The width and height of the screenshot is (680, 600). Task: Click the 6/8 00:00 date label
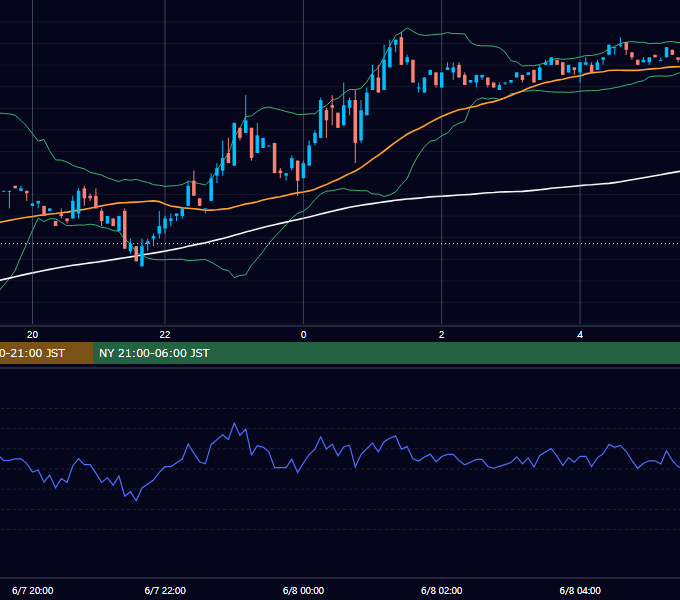[304, 590]
